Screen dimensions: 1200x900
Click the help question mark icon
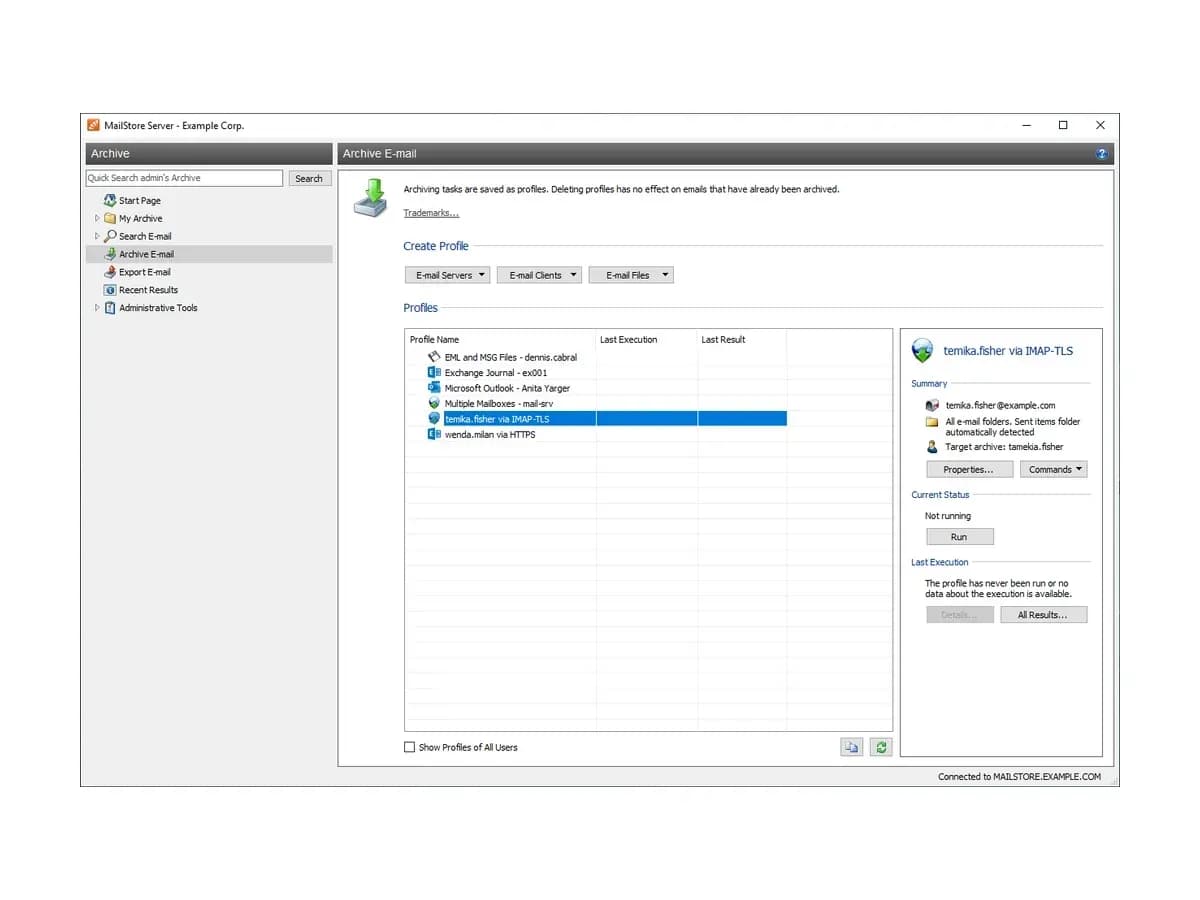coord(1102,154)
